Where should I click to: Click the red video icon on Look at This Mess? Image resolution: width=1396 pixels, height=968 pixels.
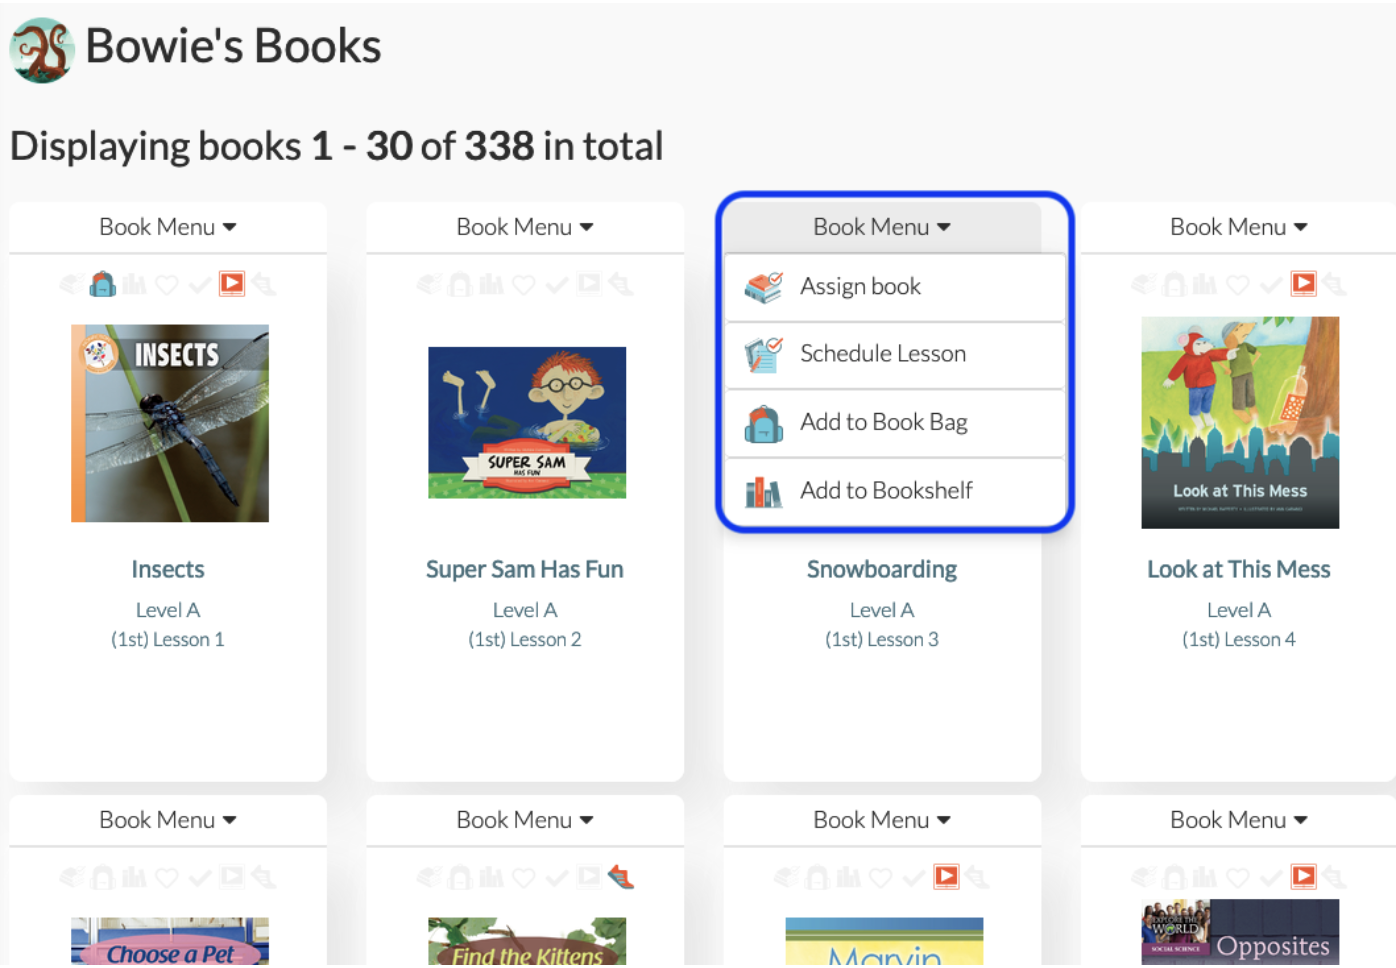[1304, 284]
